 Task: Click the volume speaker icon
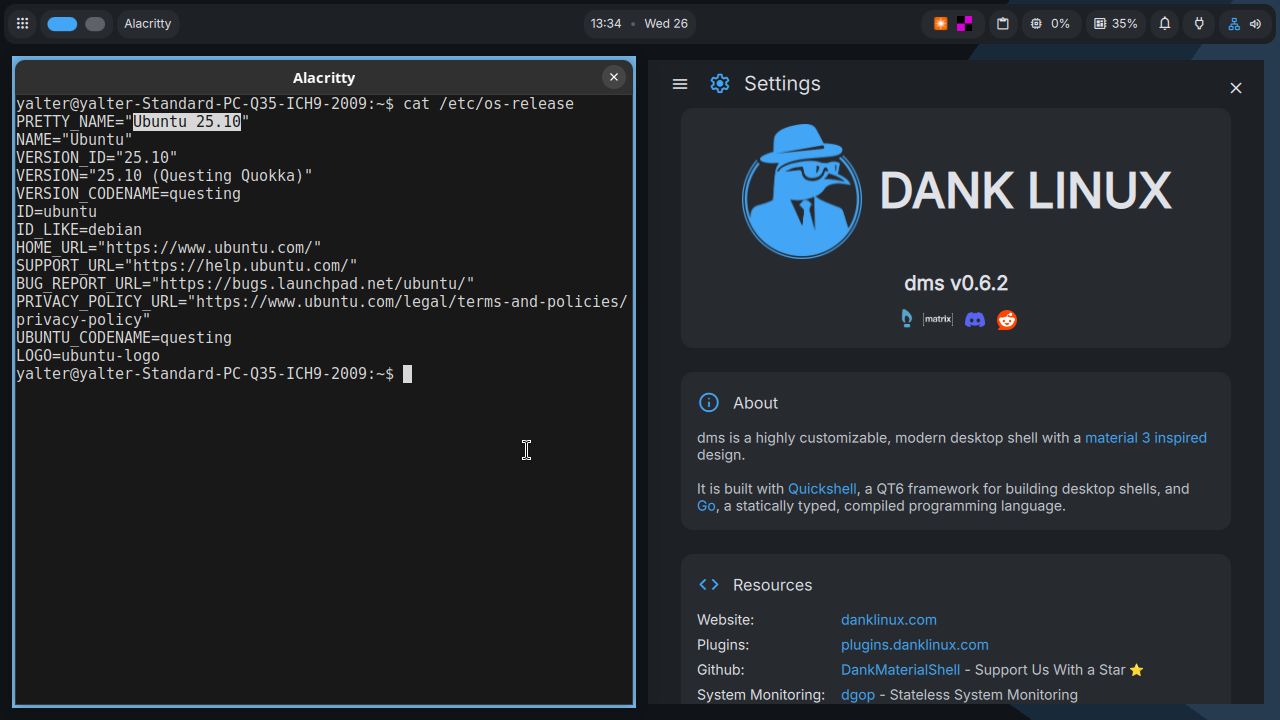(x=1257, y=23)
